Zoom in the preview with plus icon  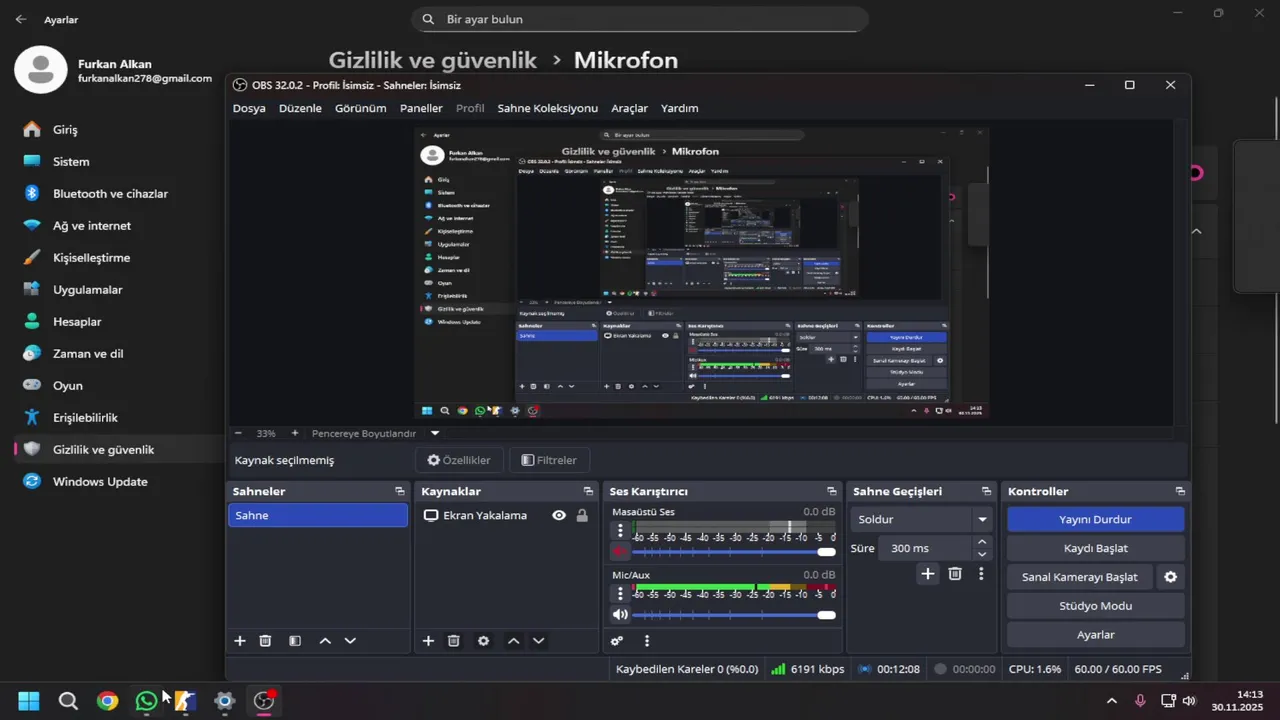point(295,433)
